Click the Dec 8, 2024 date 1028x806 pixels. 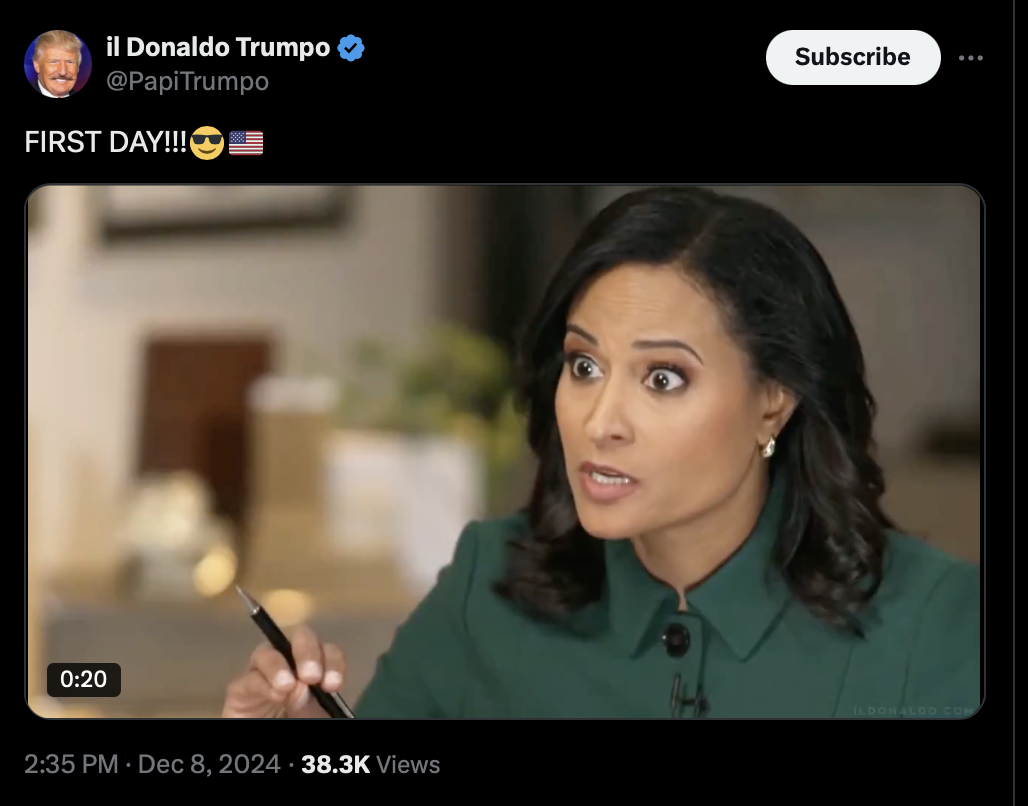(x=209, y=764)
